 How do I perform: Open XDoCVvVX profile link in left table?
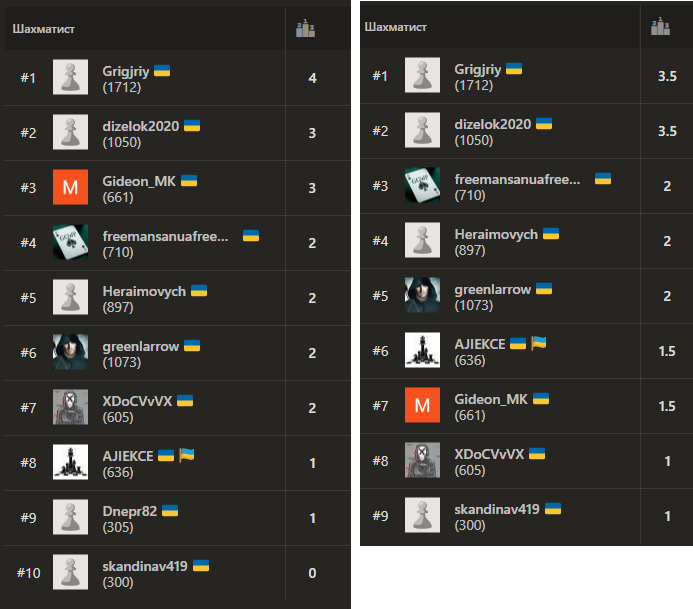click(x=137, y=401)
